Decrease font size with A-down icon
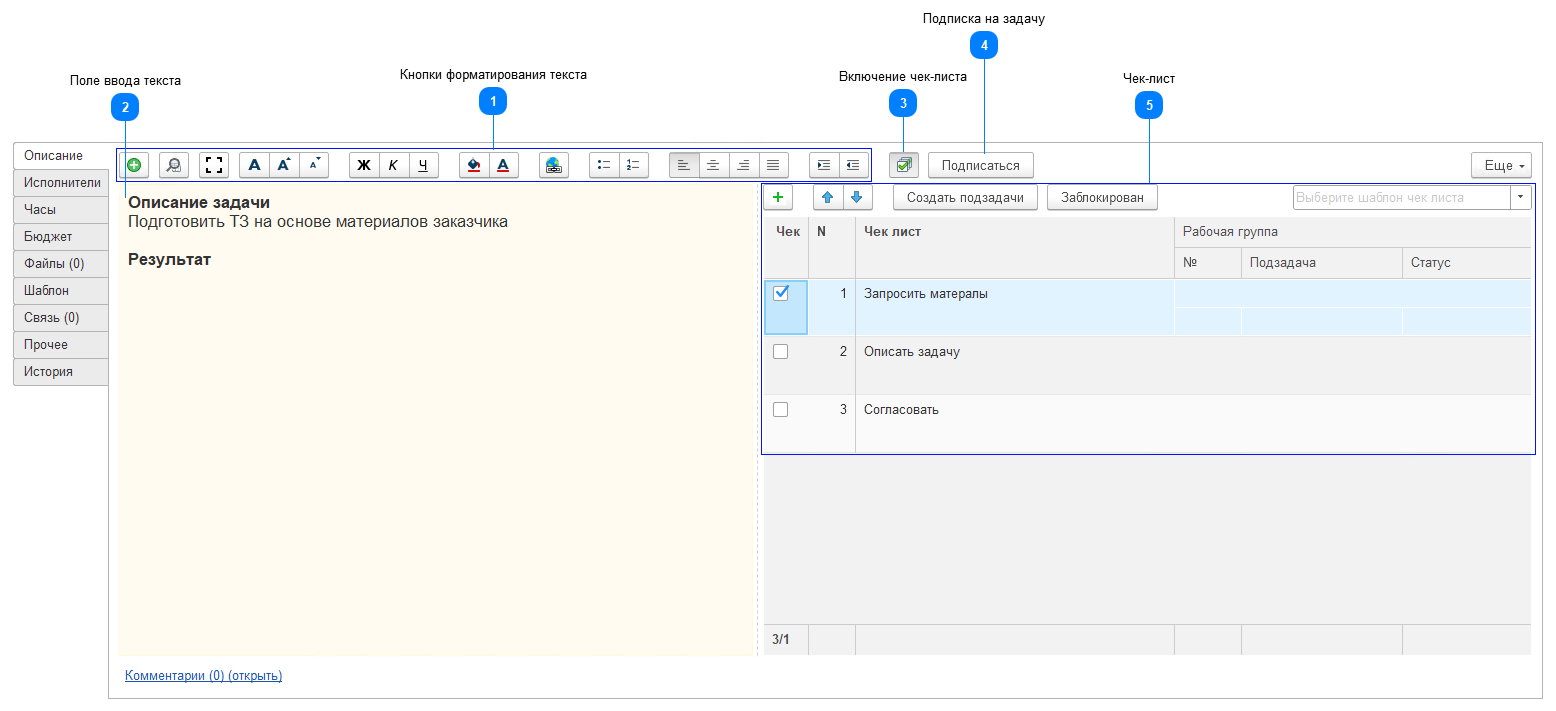1556x711 pixels. pos(314,165)
